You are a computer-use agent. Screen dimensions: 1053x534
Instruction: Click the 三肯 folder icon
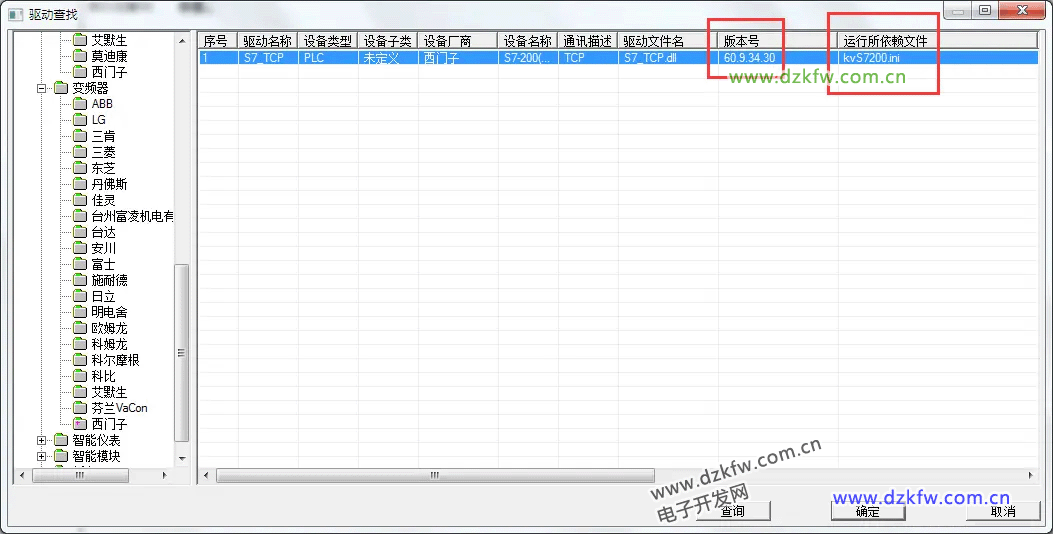click(80, 136)
